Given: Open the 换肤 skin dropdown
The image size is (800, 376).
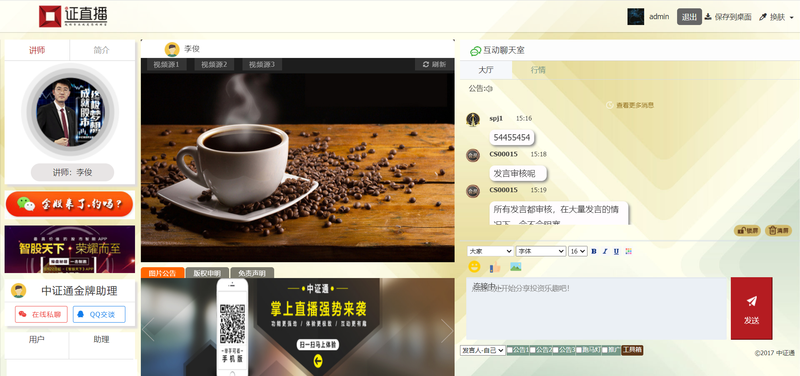Looking at the screenshot, I should click(777, 17).
